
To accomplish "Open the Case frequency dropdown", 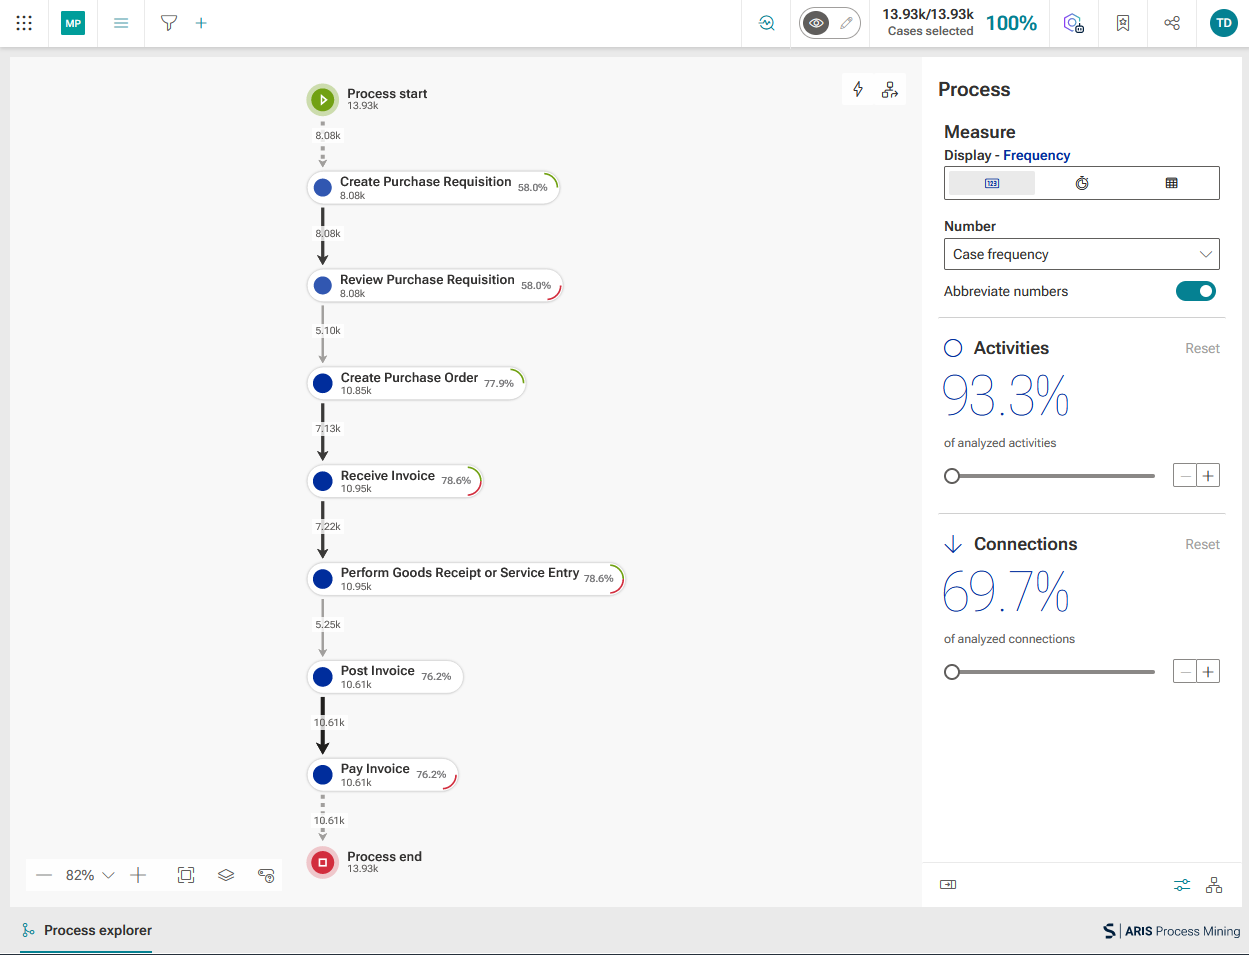I will 1082,254.
